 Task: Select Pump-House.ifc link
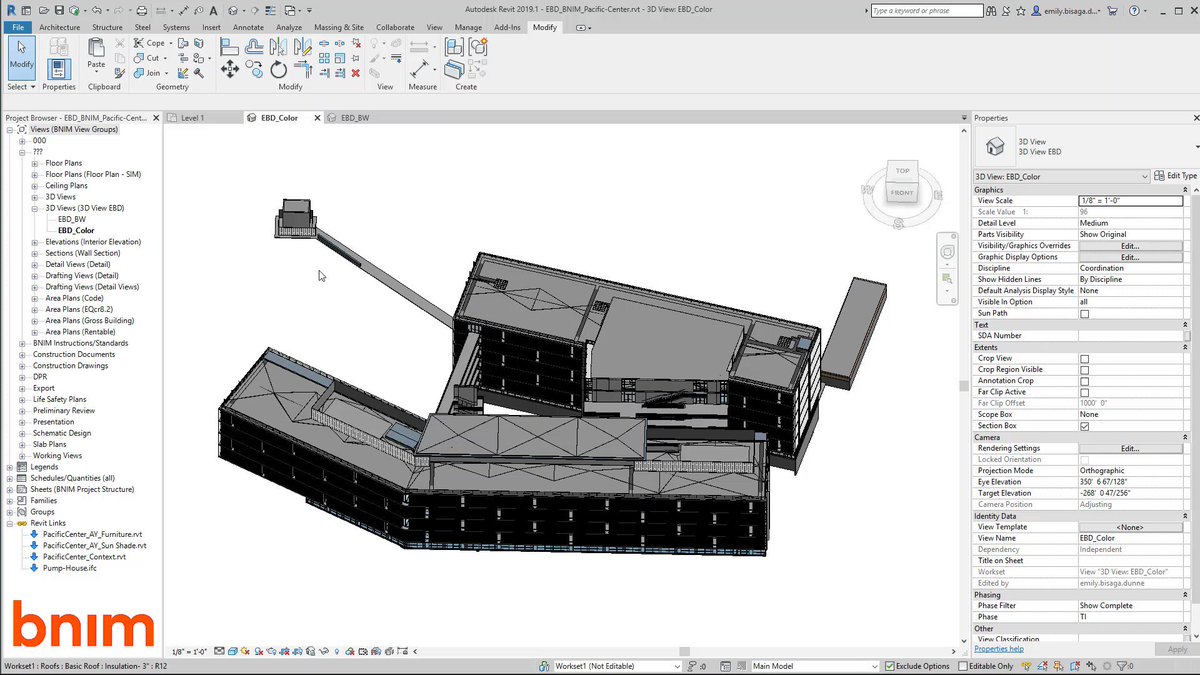coord(71,568)
